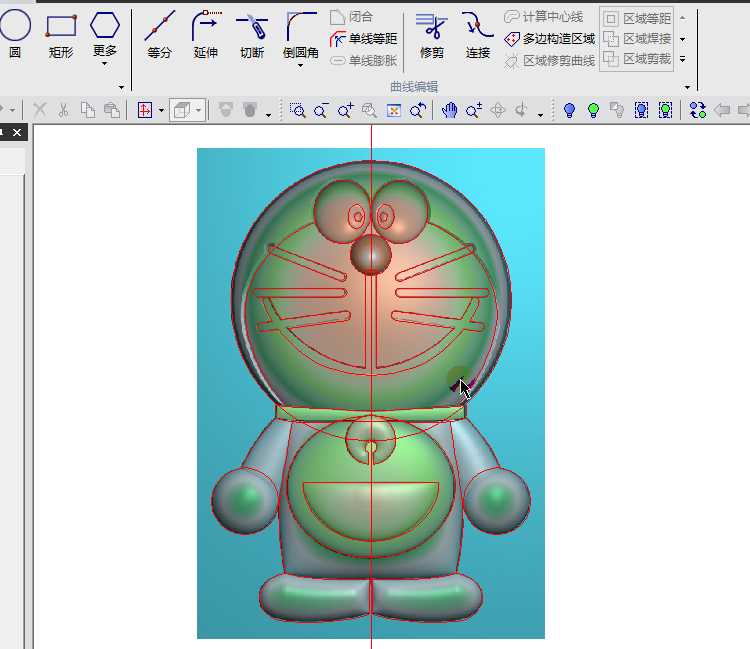The height and width of the screenshot is (649, 750).
Task: Click the second gray shading icon
Action: coord(250,110)
